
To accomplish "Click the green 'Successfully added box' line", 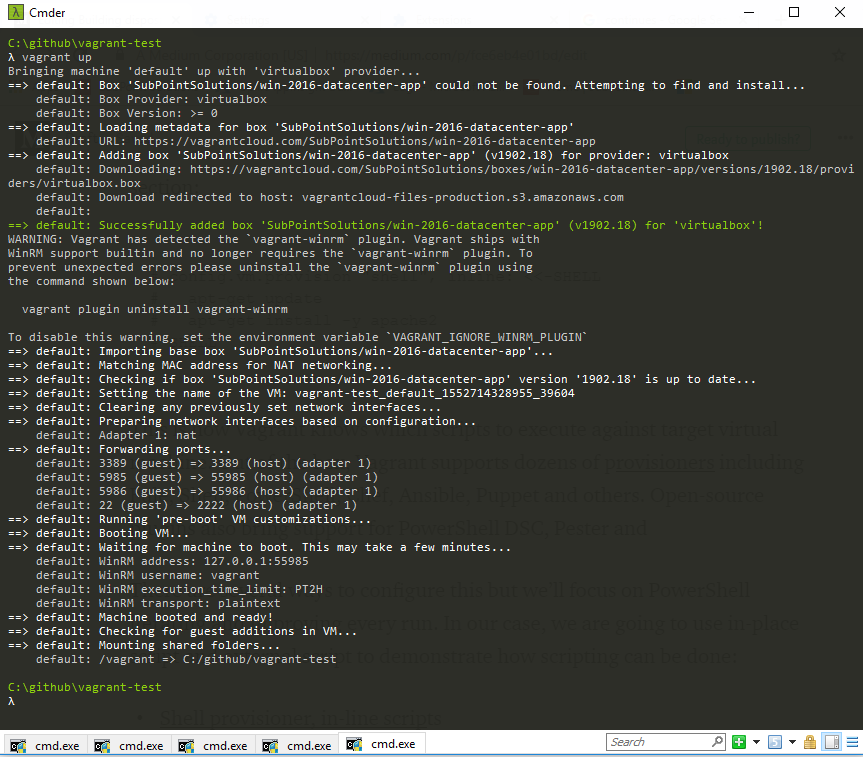I will point(385,225).
